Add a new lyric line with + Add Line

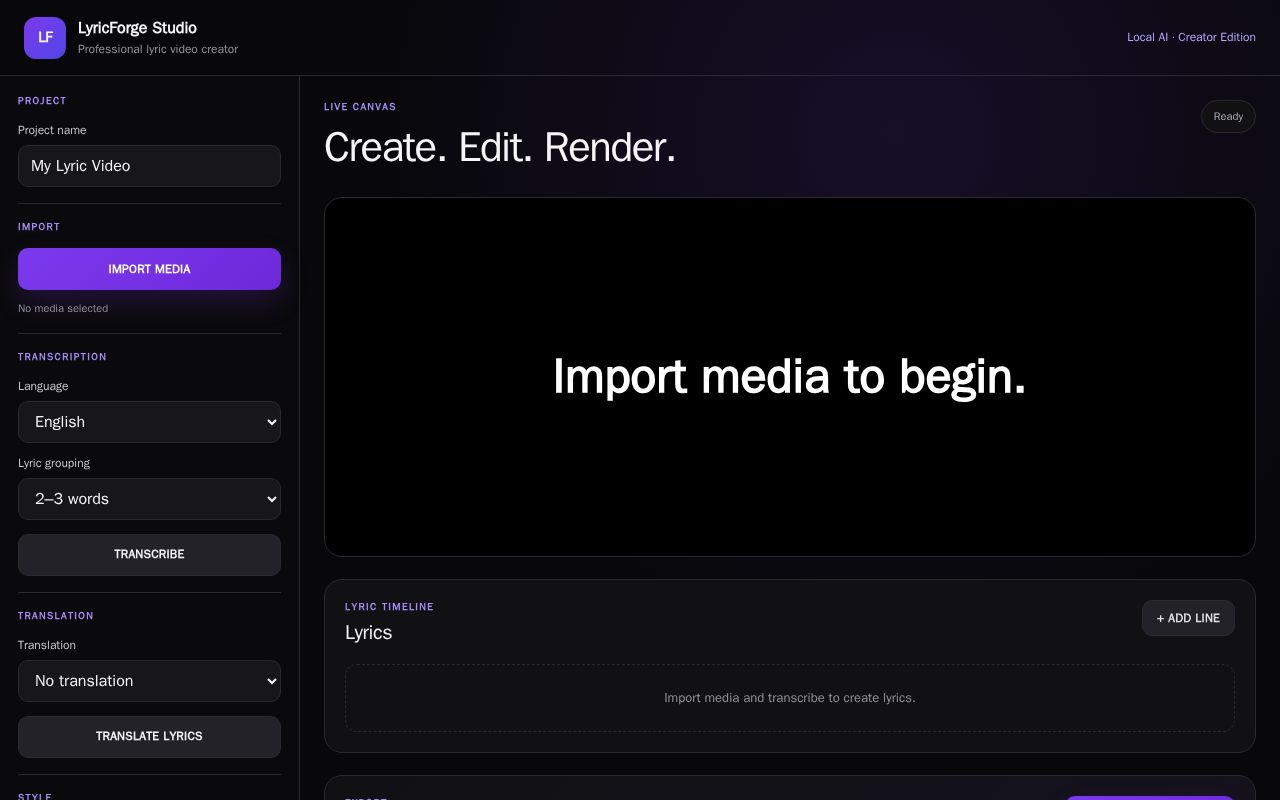point(1188,618)
